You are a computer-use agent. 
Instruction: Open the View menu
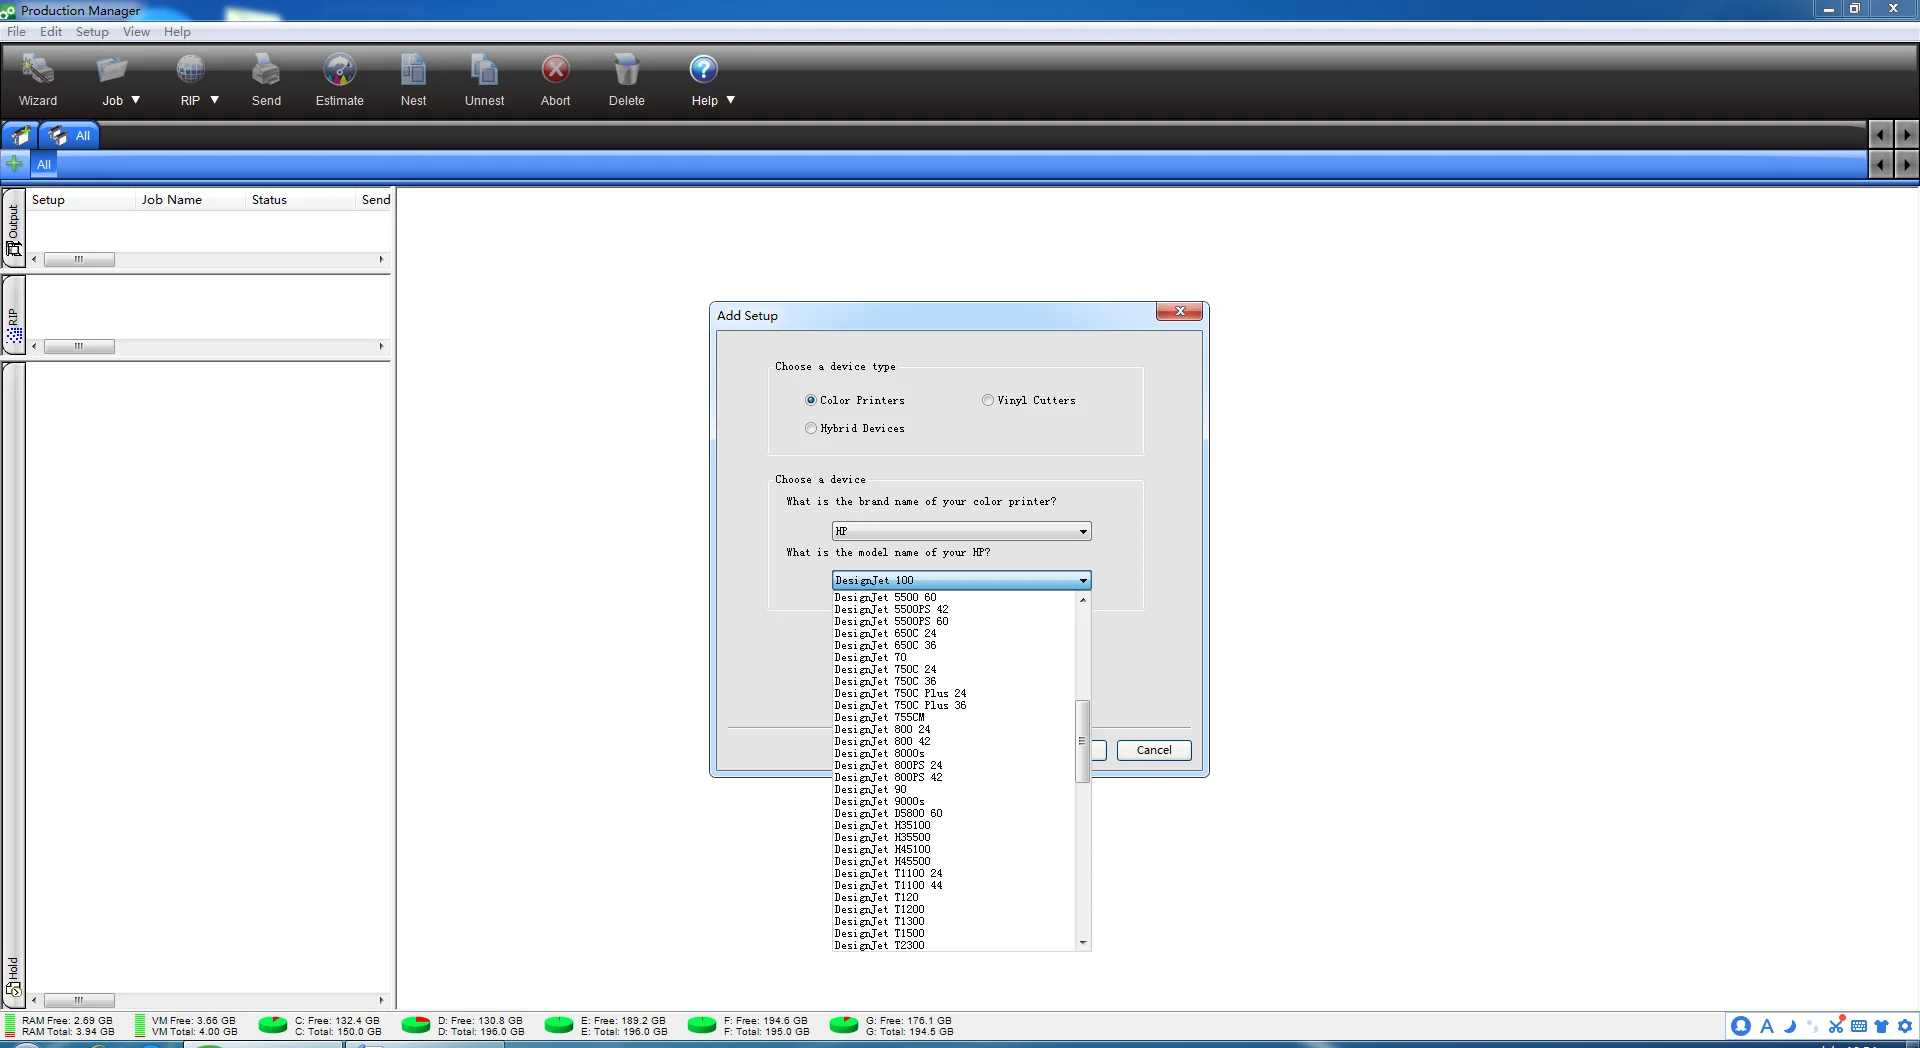[136, 32]
